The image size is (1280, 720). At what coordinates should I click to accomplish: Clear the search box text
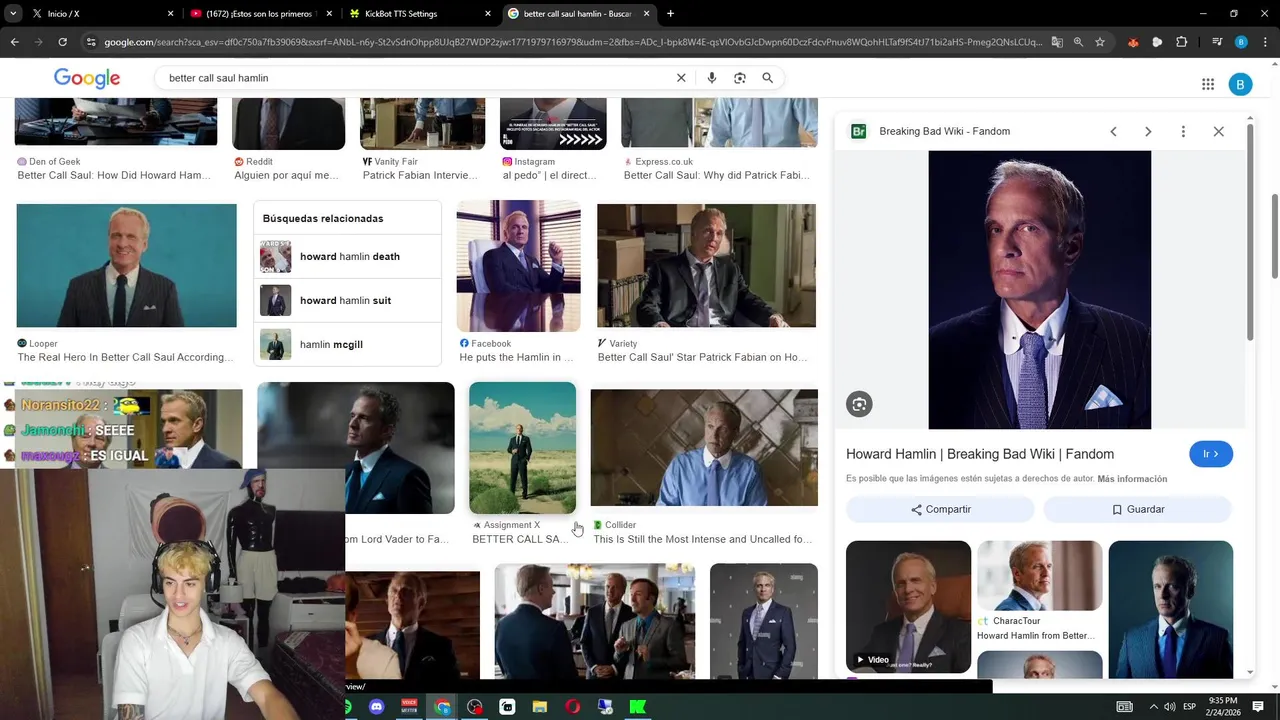(x=681, y=78)
